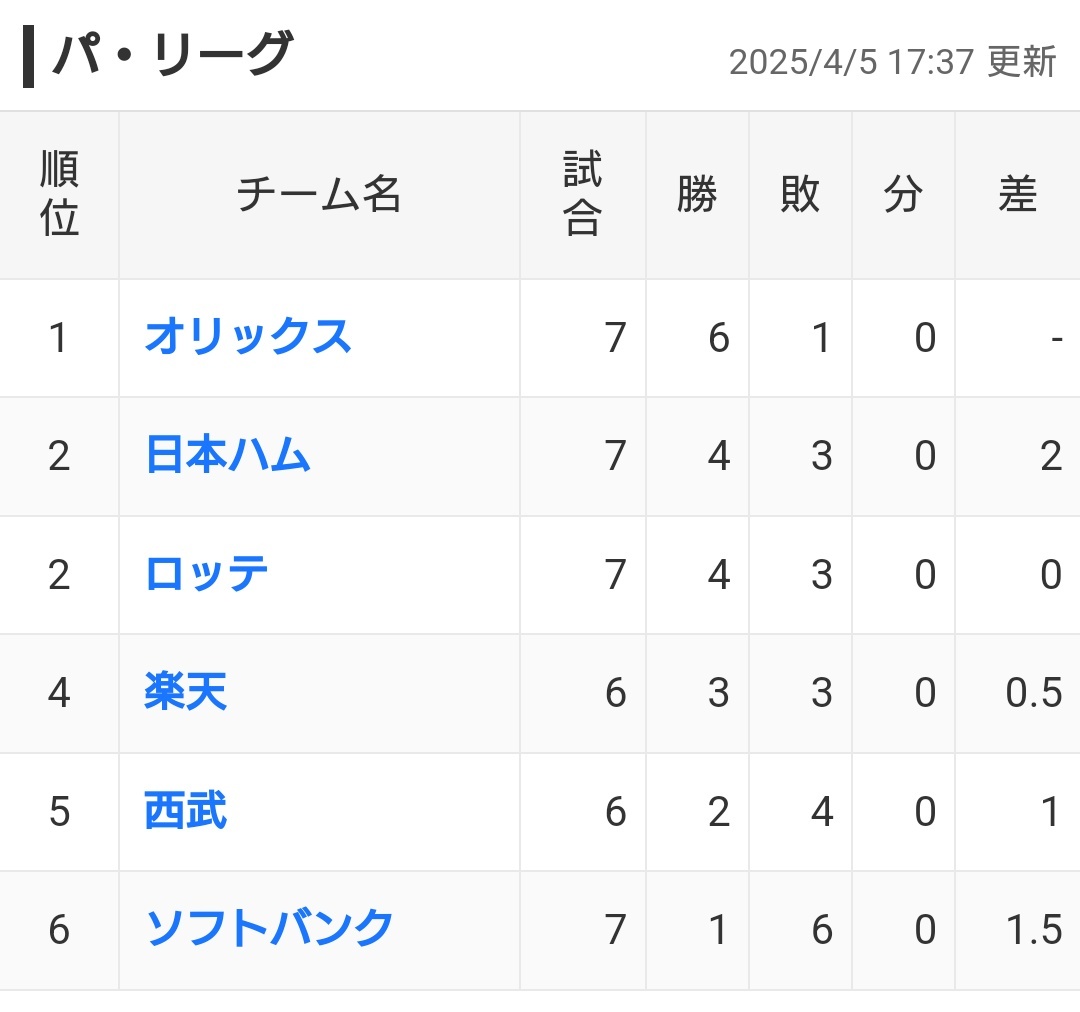Click the ロッテ team name
The height and width of the screenshot is (1012, 1080).
tap(207, 574)
